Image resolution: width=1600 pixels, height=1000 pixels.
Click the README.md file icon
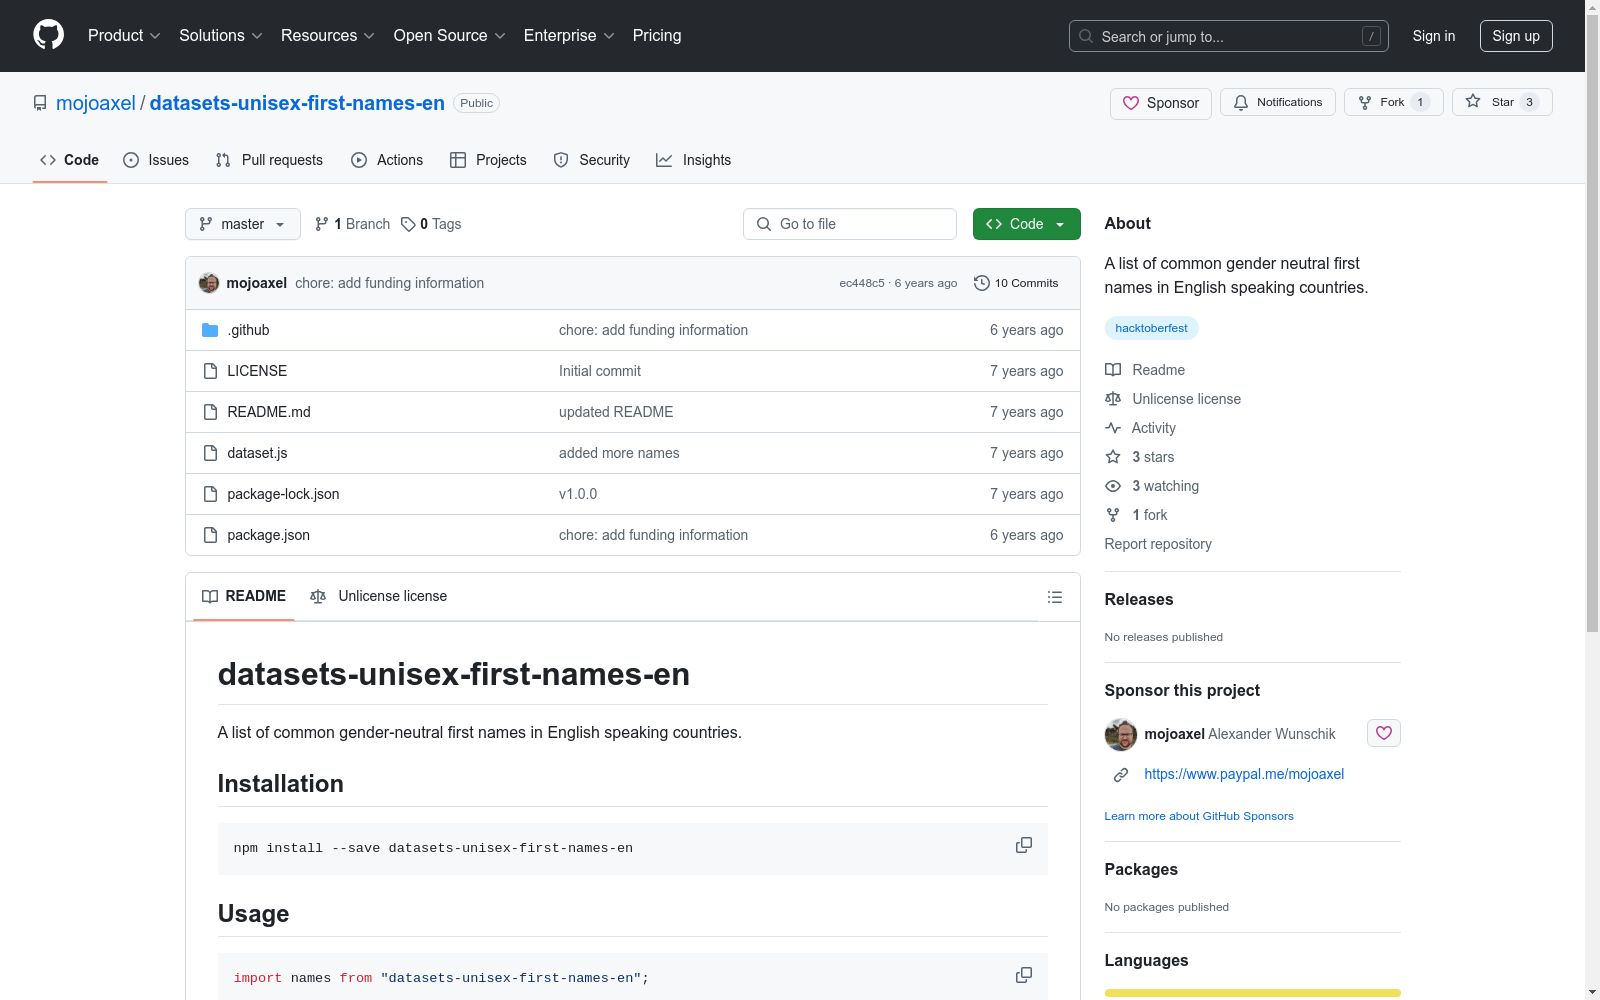click(210, 412)
